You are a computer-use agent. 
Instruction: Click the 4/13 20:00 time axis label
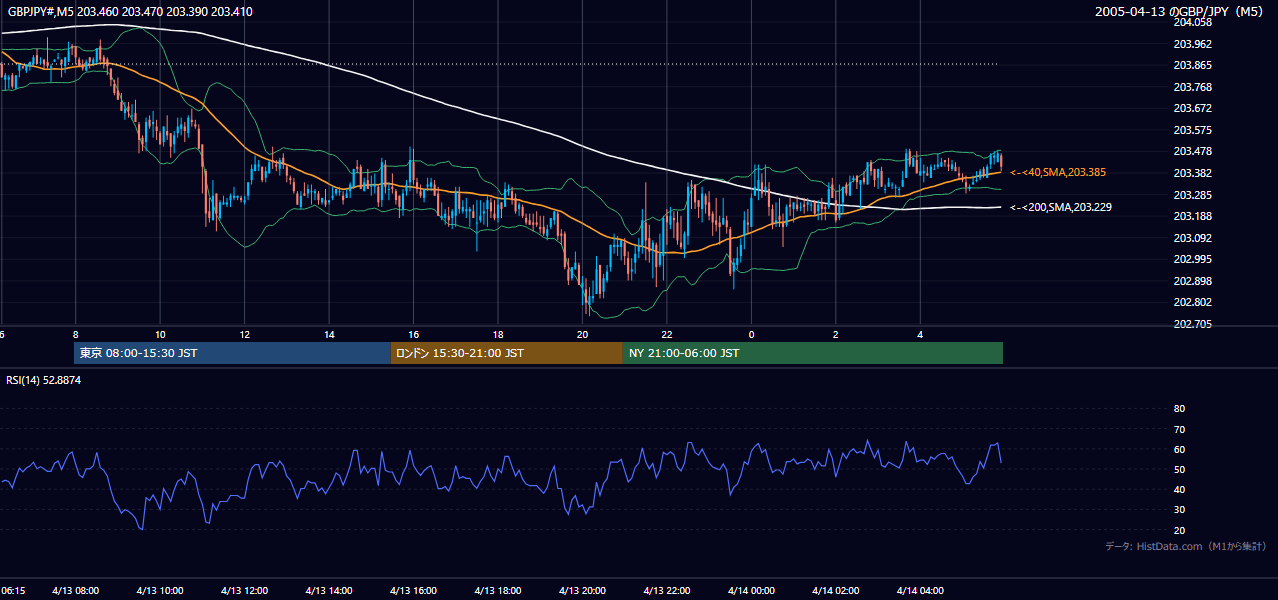coord(582,591)
